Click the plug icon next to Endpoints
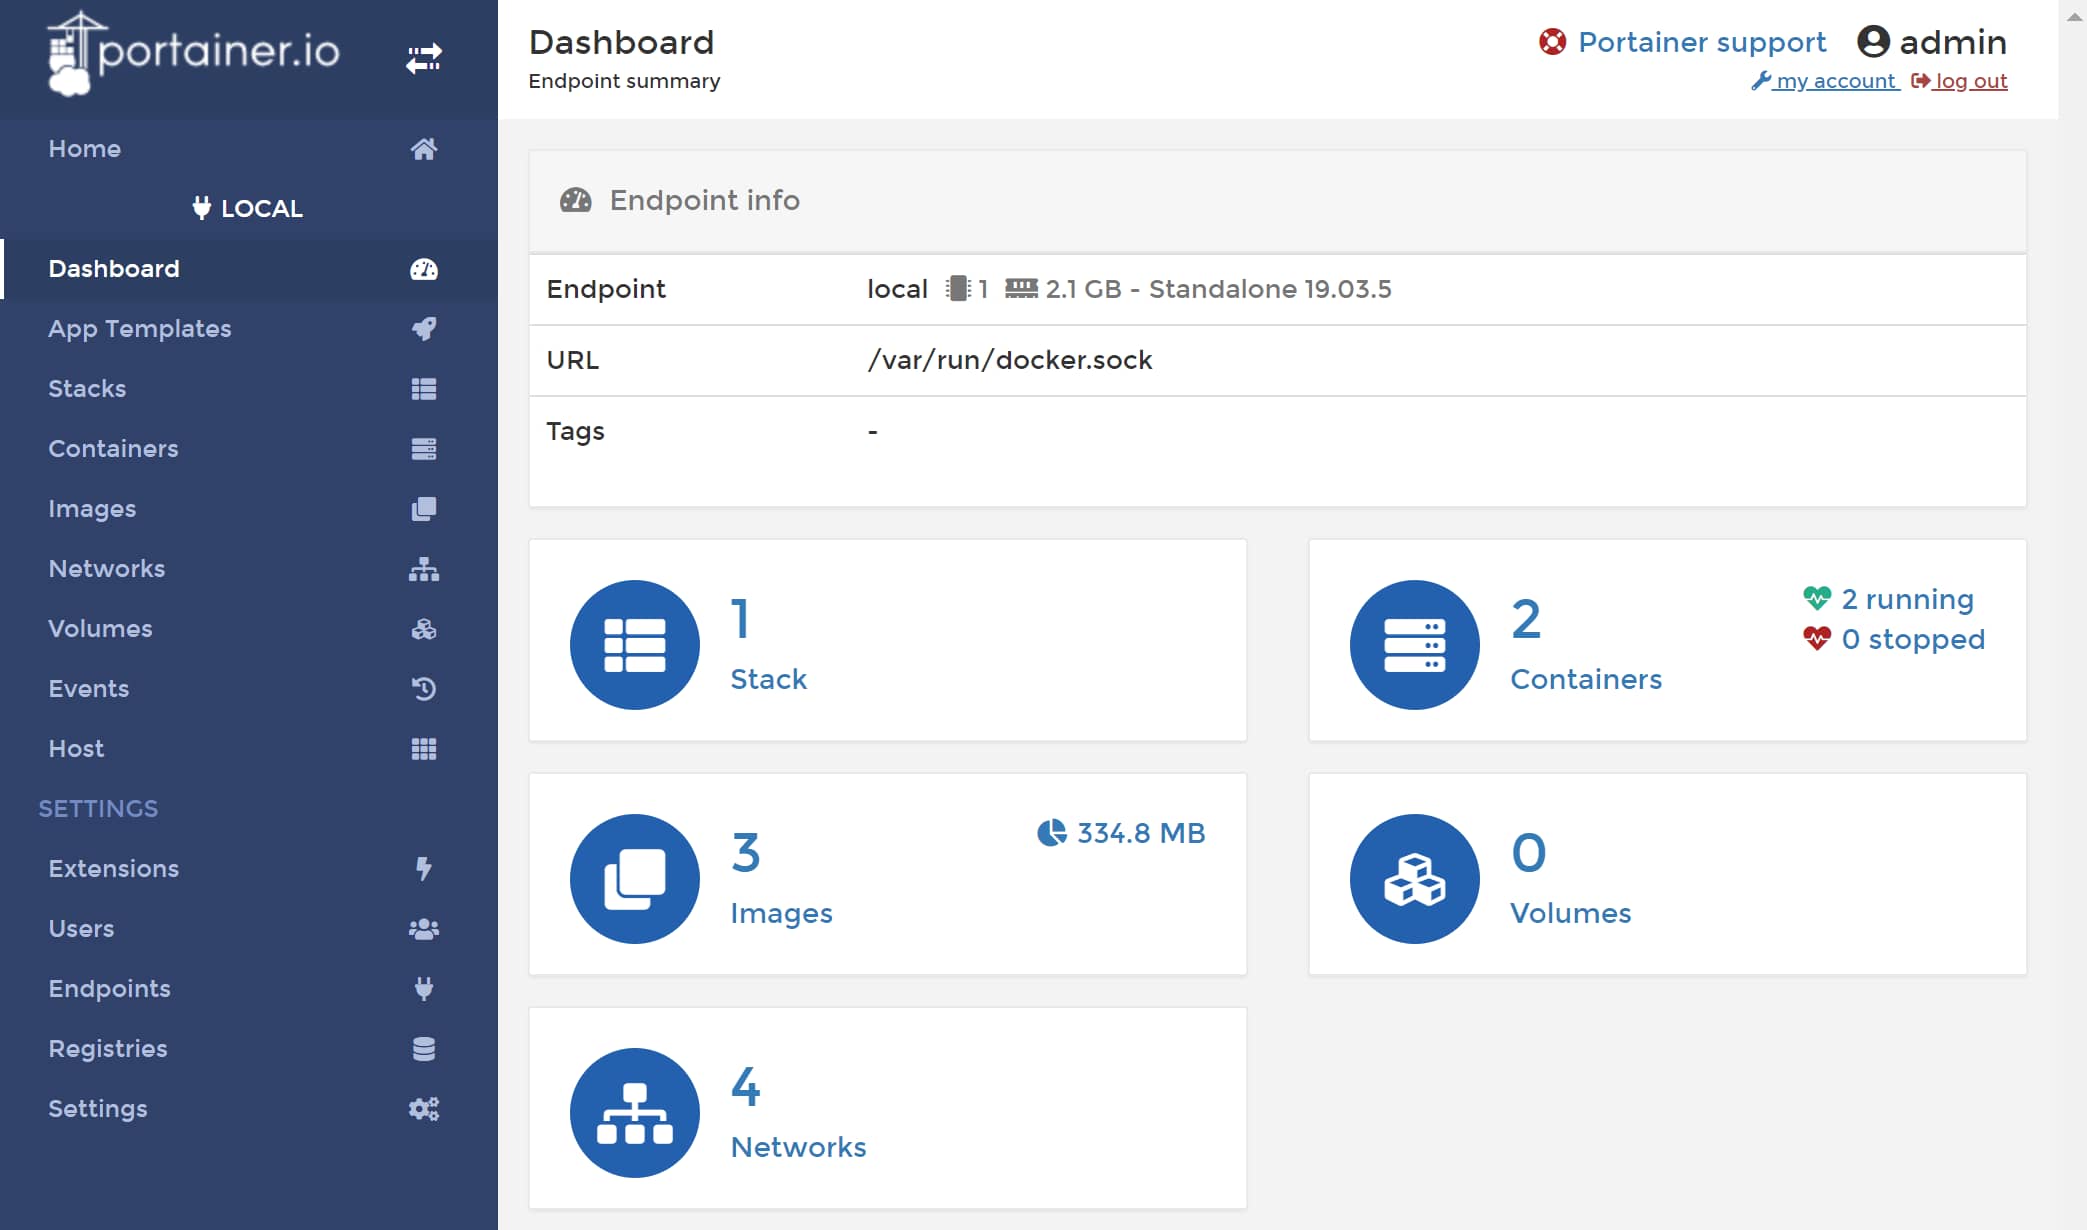 423,989
